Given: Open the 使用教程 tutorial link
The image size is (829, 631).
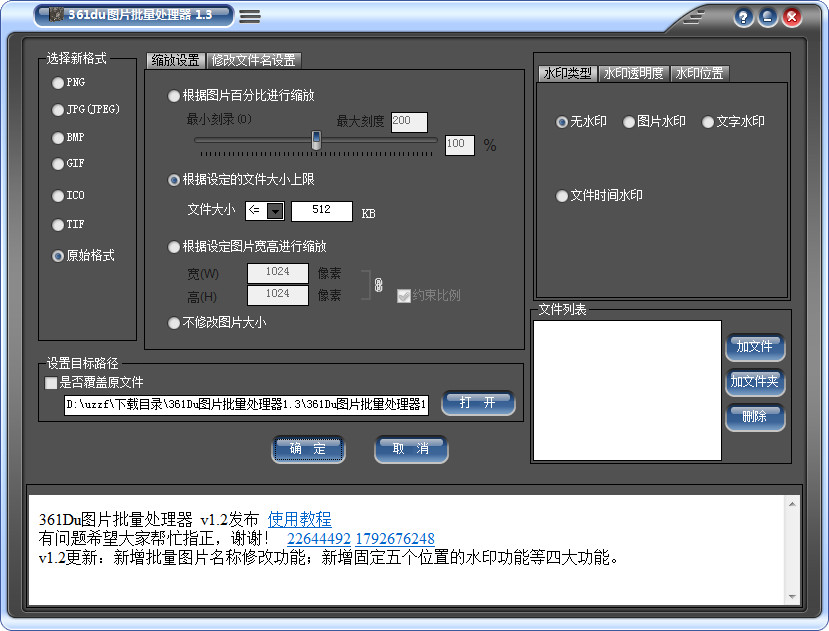Looking at the screenshot, I should point(300,519).
